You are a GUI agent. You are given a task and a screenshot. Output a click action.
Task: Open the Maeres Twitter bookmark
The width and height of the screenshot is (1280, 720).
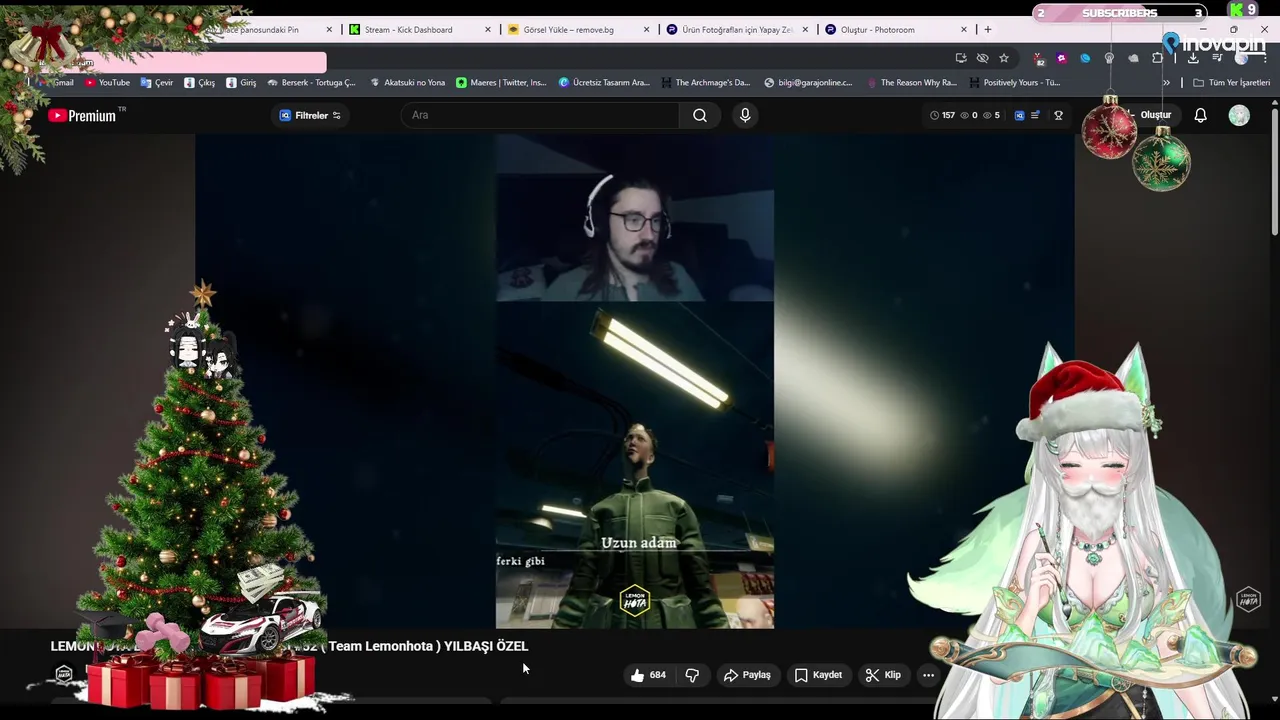click(502, 83)
